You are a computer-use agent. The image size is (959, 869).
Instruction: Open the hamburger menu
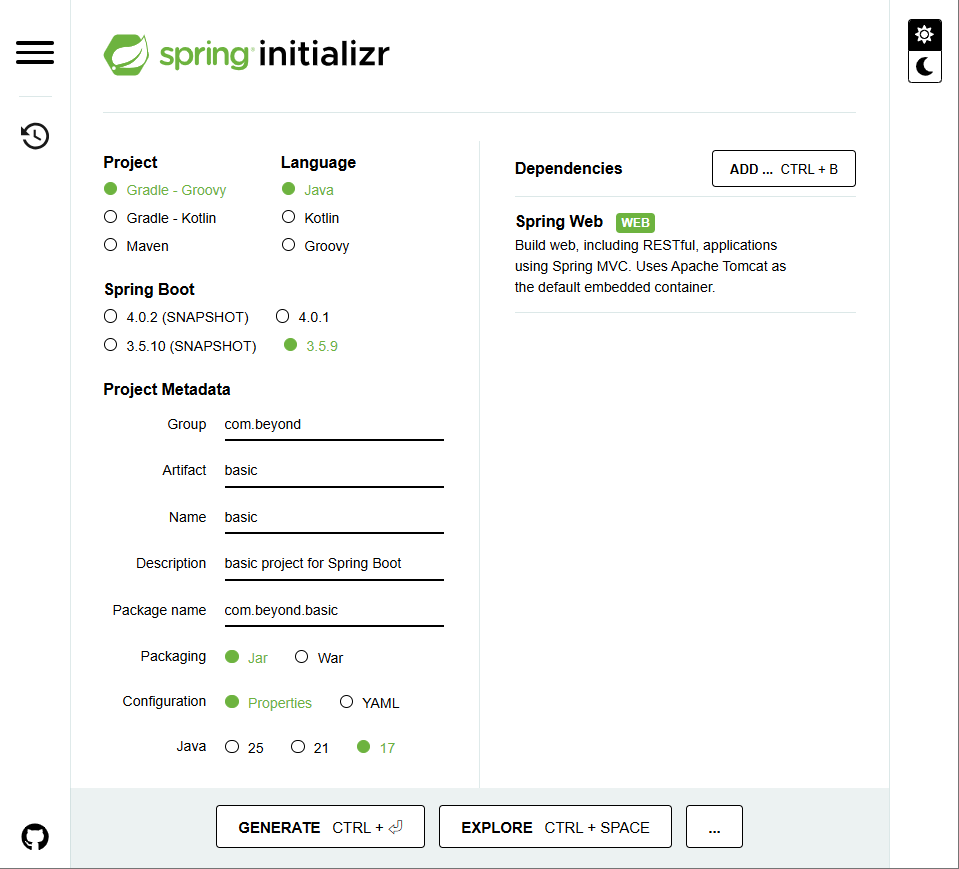tap(35, 53)
